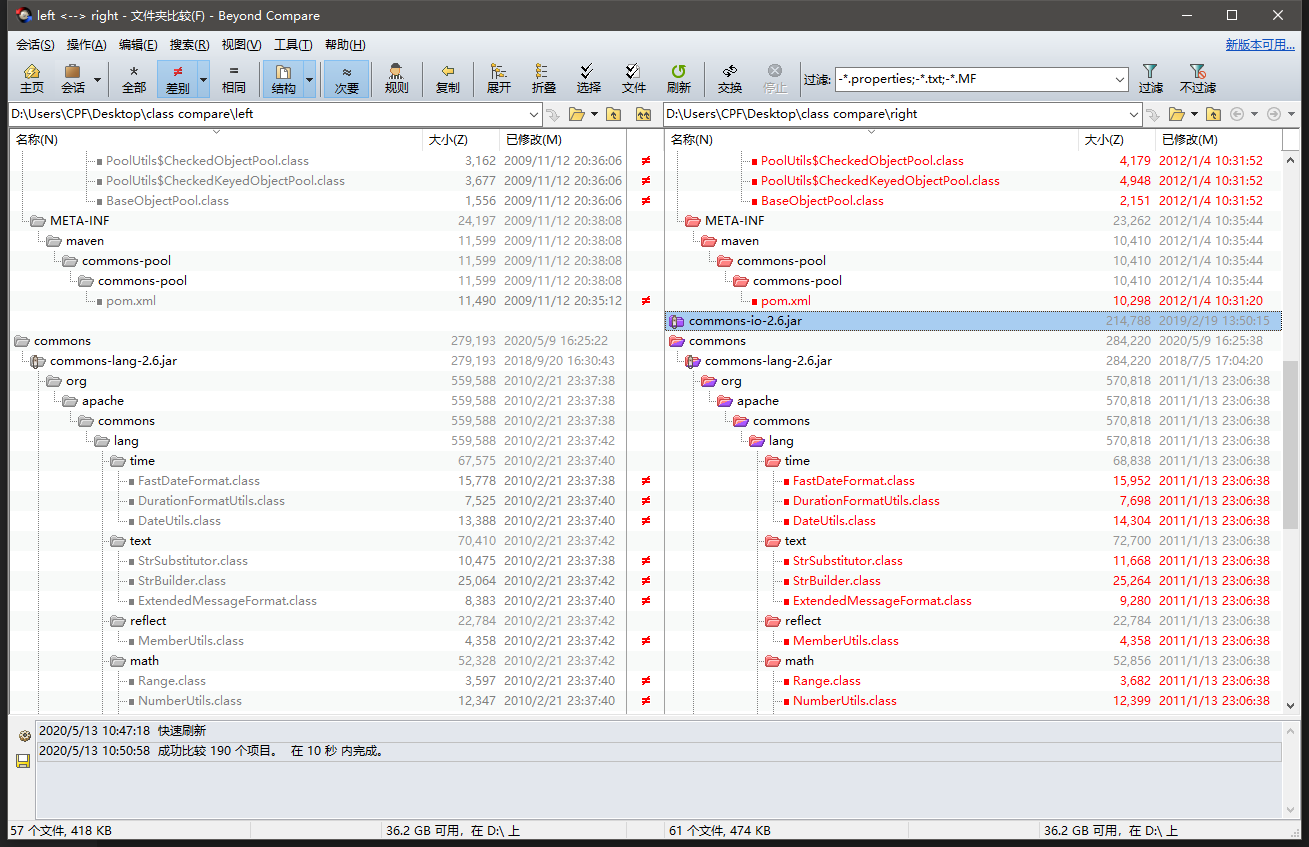1309x847 pixels.
Task: Click the 文件 (Files) toolbar icon
Action: (634, 79)
